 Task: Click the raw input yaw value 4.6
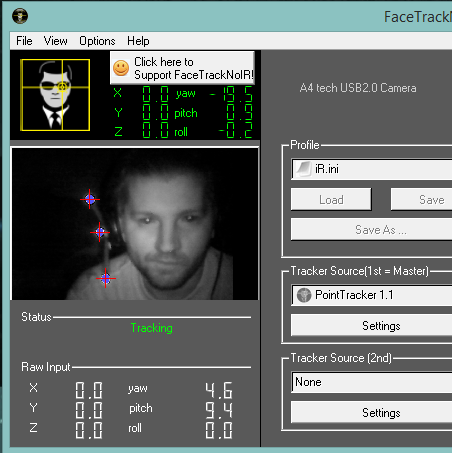[x=219, y=390]
